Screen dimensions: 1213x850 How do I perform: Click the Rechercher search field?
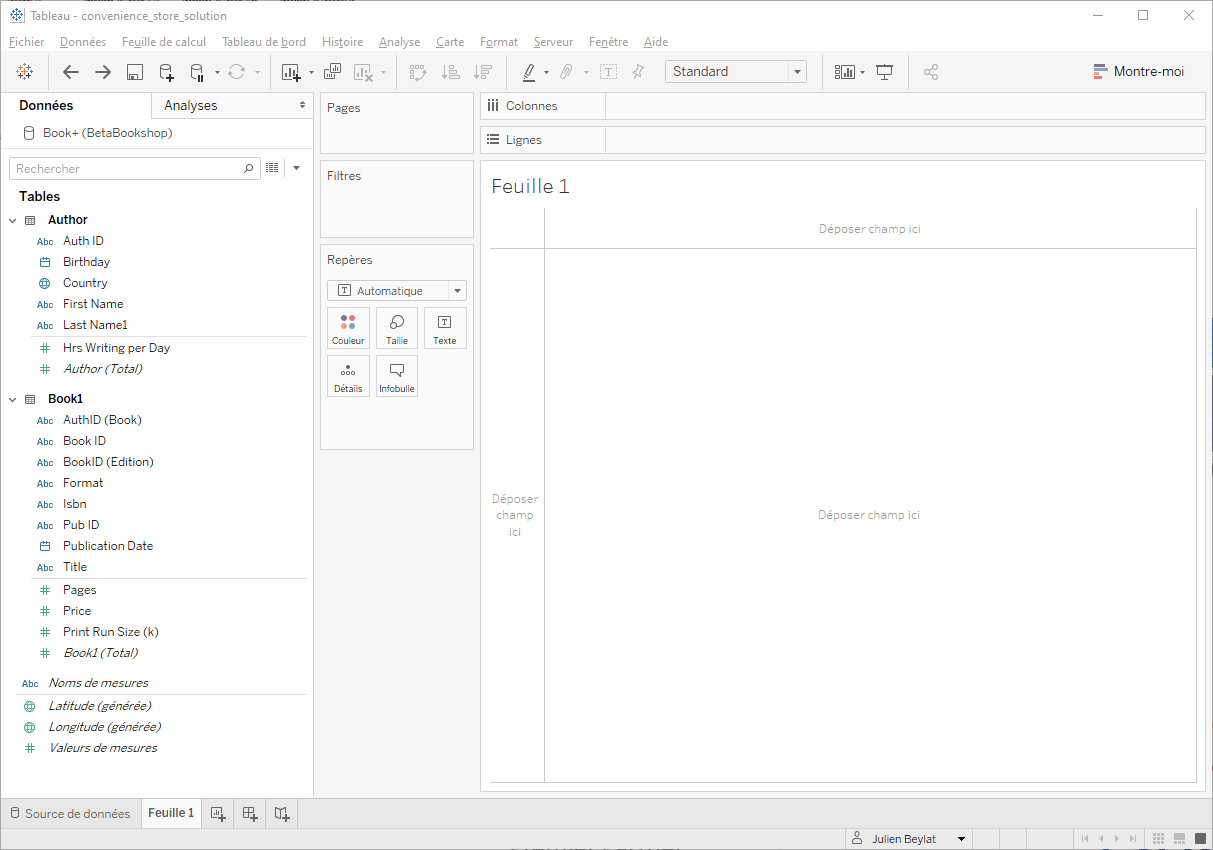click(x=126, y=169)
